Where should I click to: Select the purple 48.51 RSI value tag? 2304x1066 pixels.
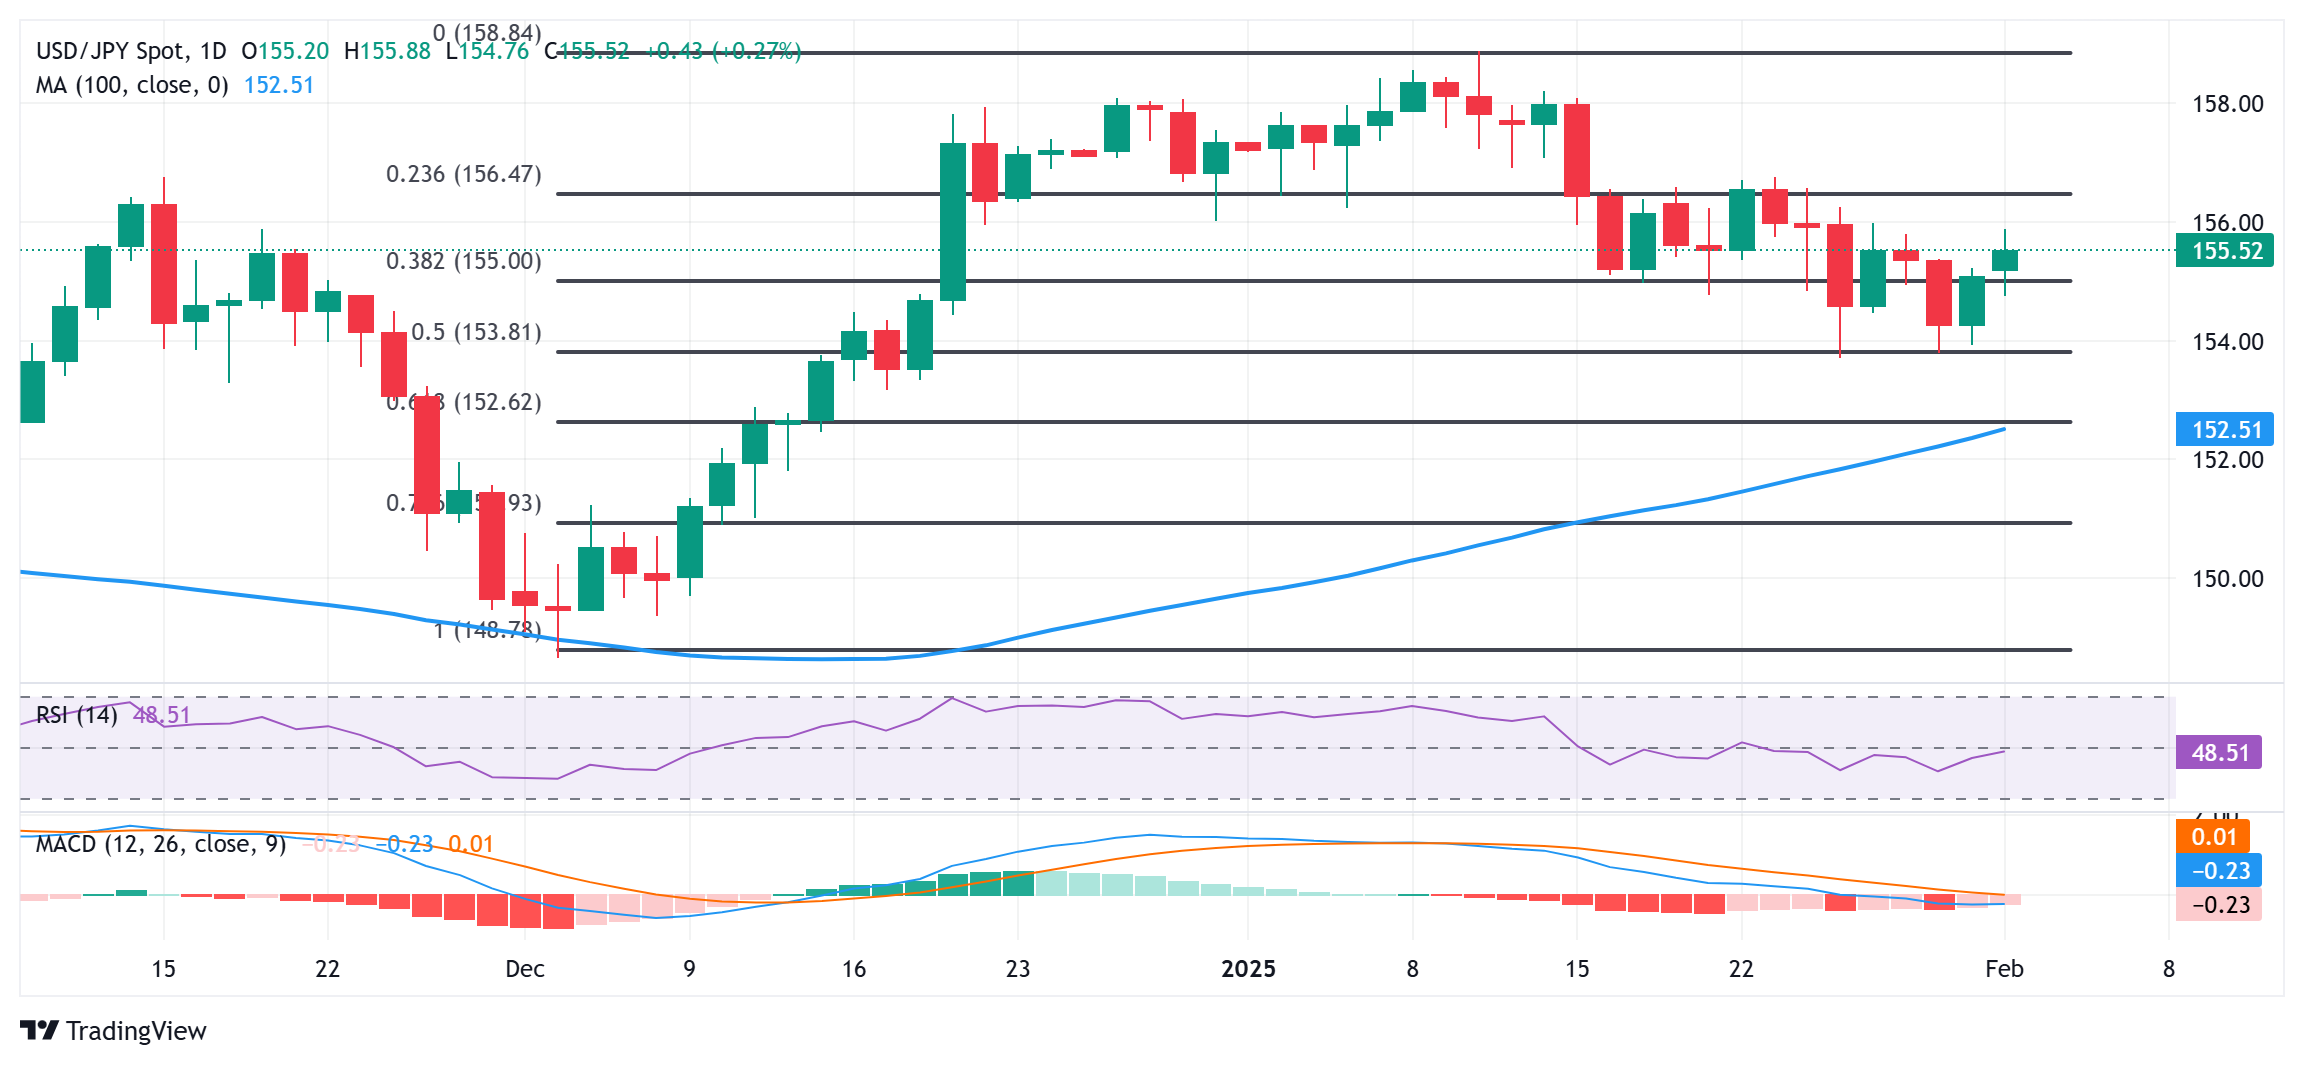click(2219, 752)
